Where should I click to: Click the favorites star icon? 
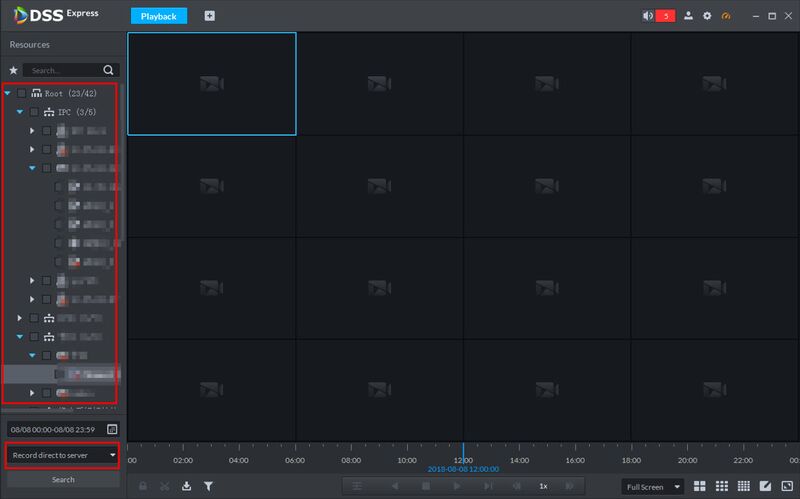point(13,70)
